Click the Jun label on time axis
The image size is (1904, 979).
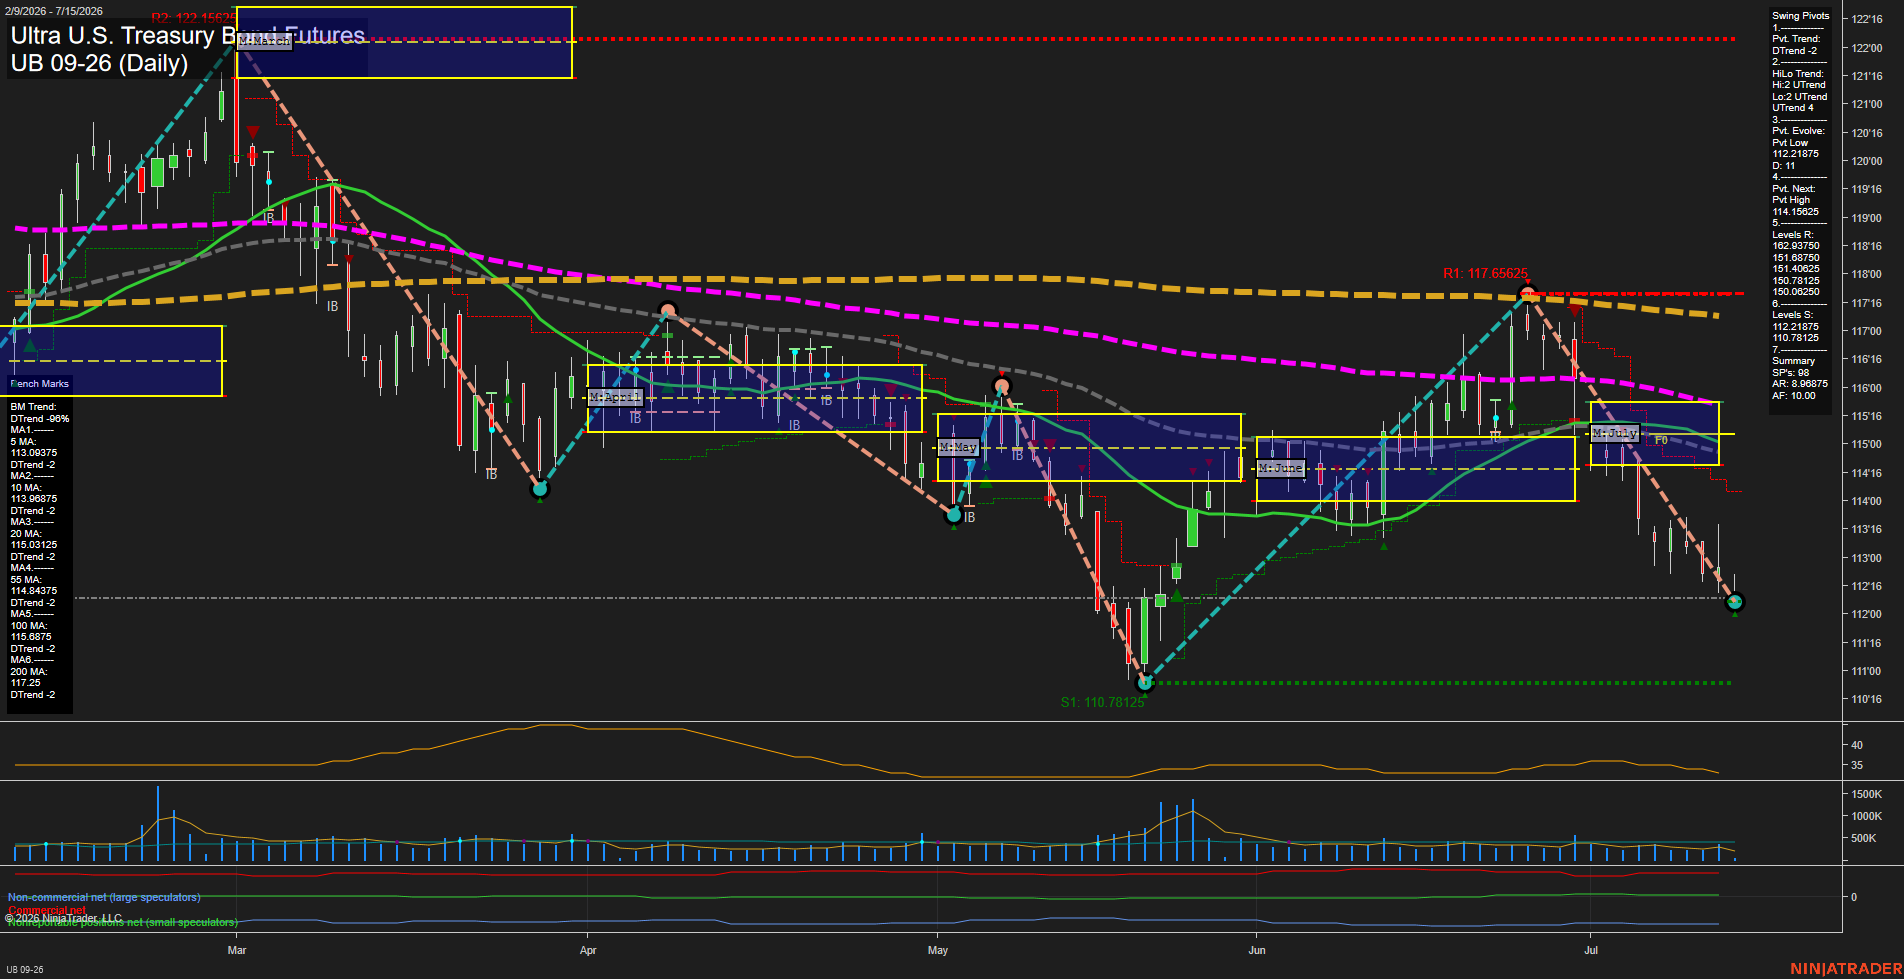tap(1257, 950)
